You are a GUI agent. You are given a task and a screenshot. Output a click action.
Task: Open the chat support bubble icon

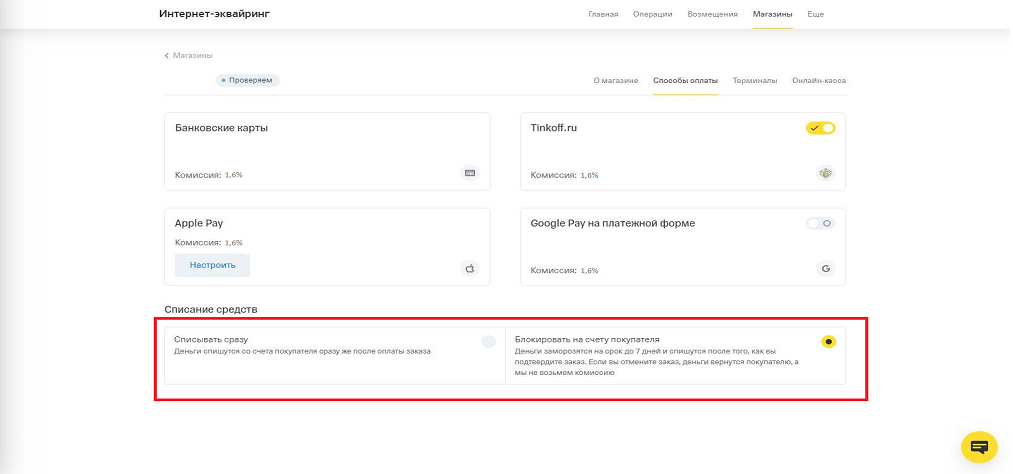click(x=979, y=446)
